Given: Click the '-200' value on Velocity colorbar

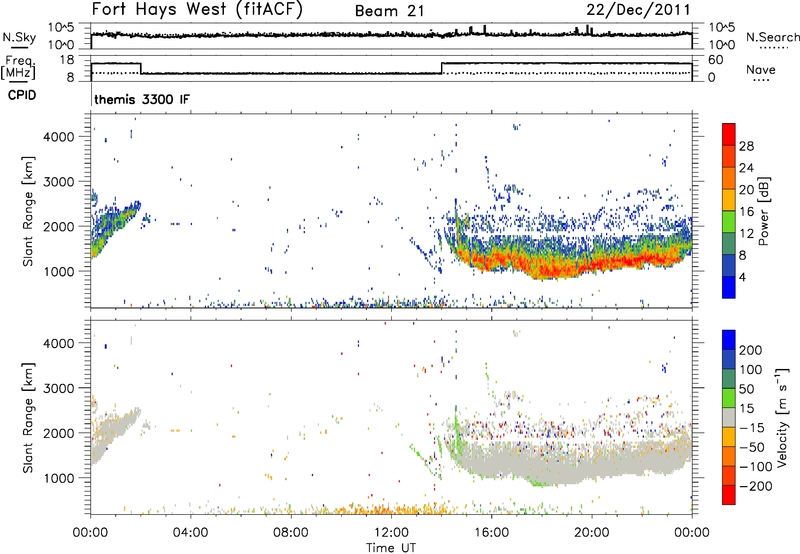Looking at the screenshot, I should coord(756,486).
